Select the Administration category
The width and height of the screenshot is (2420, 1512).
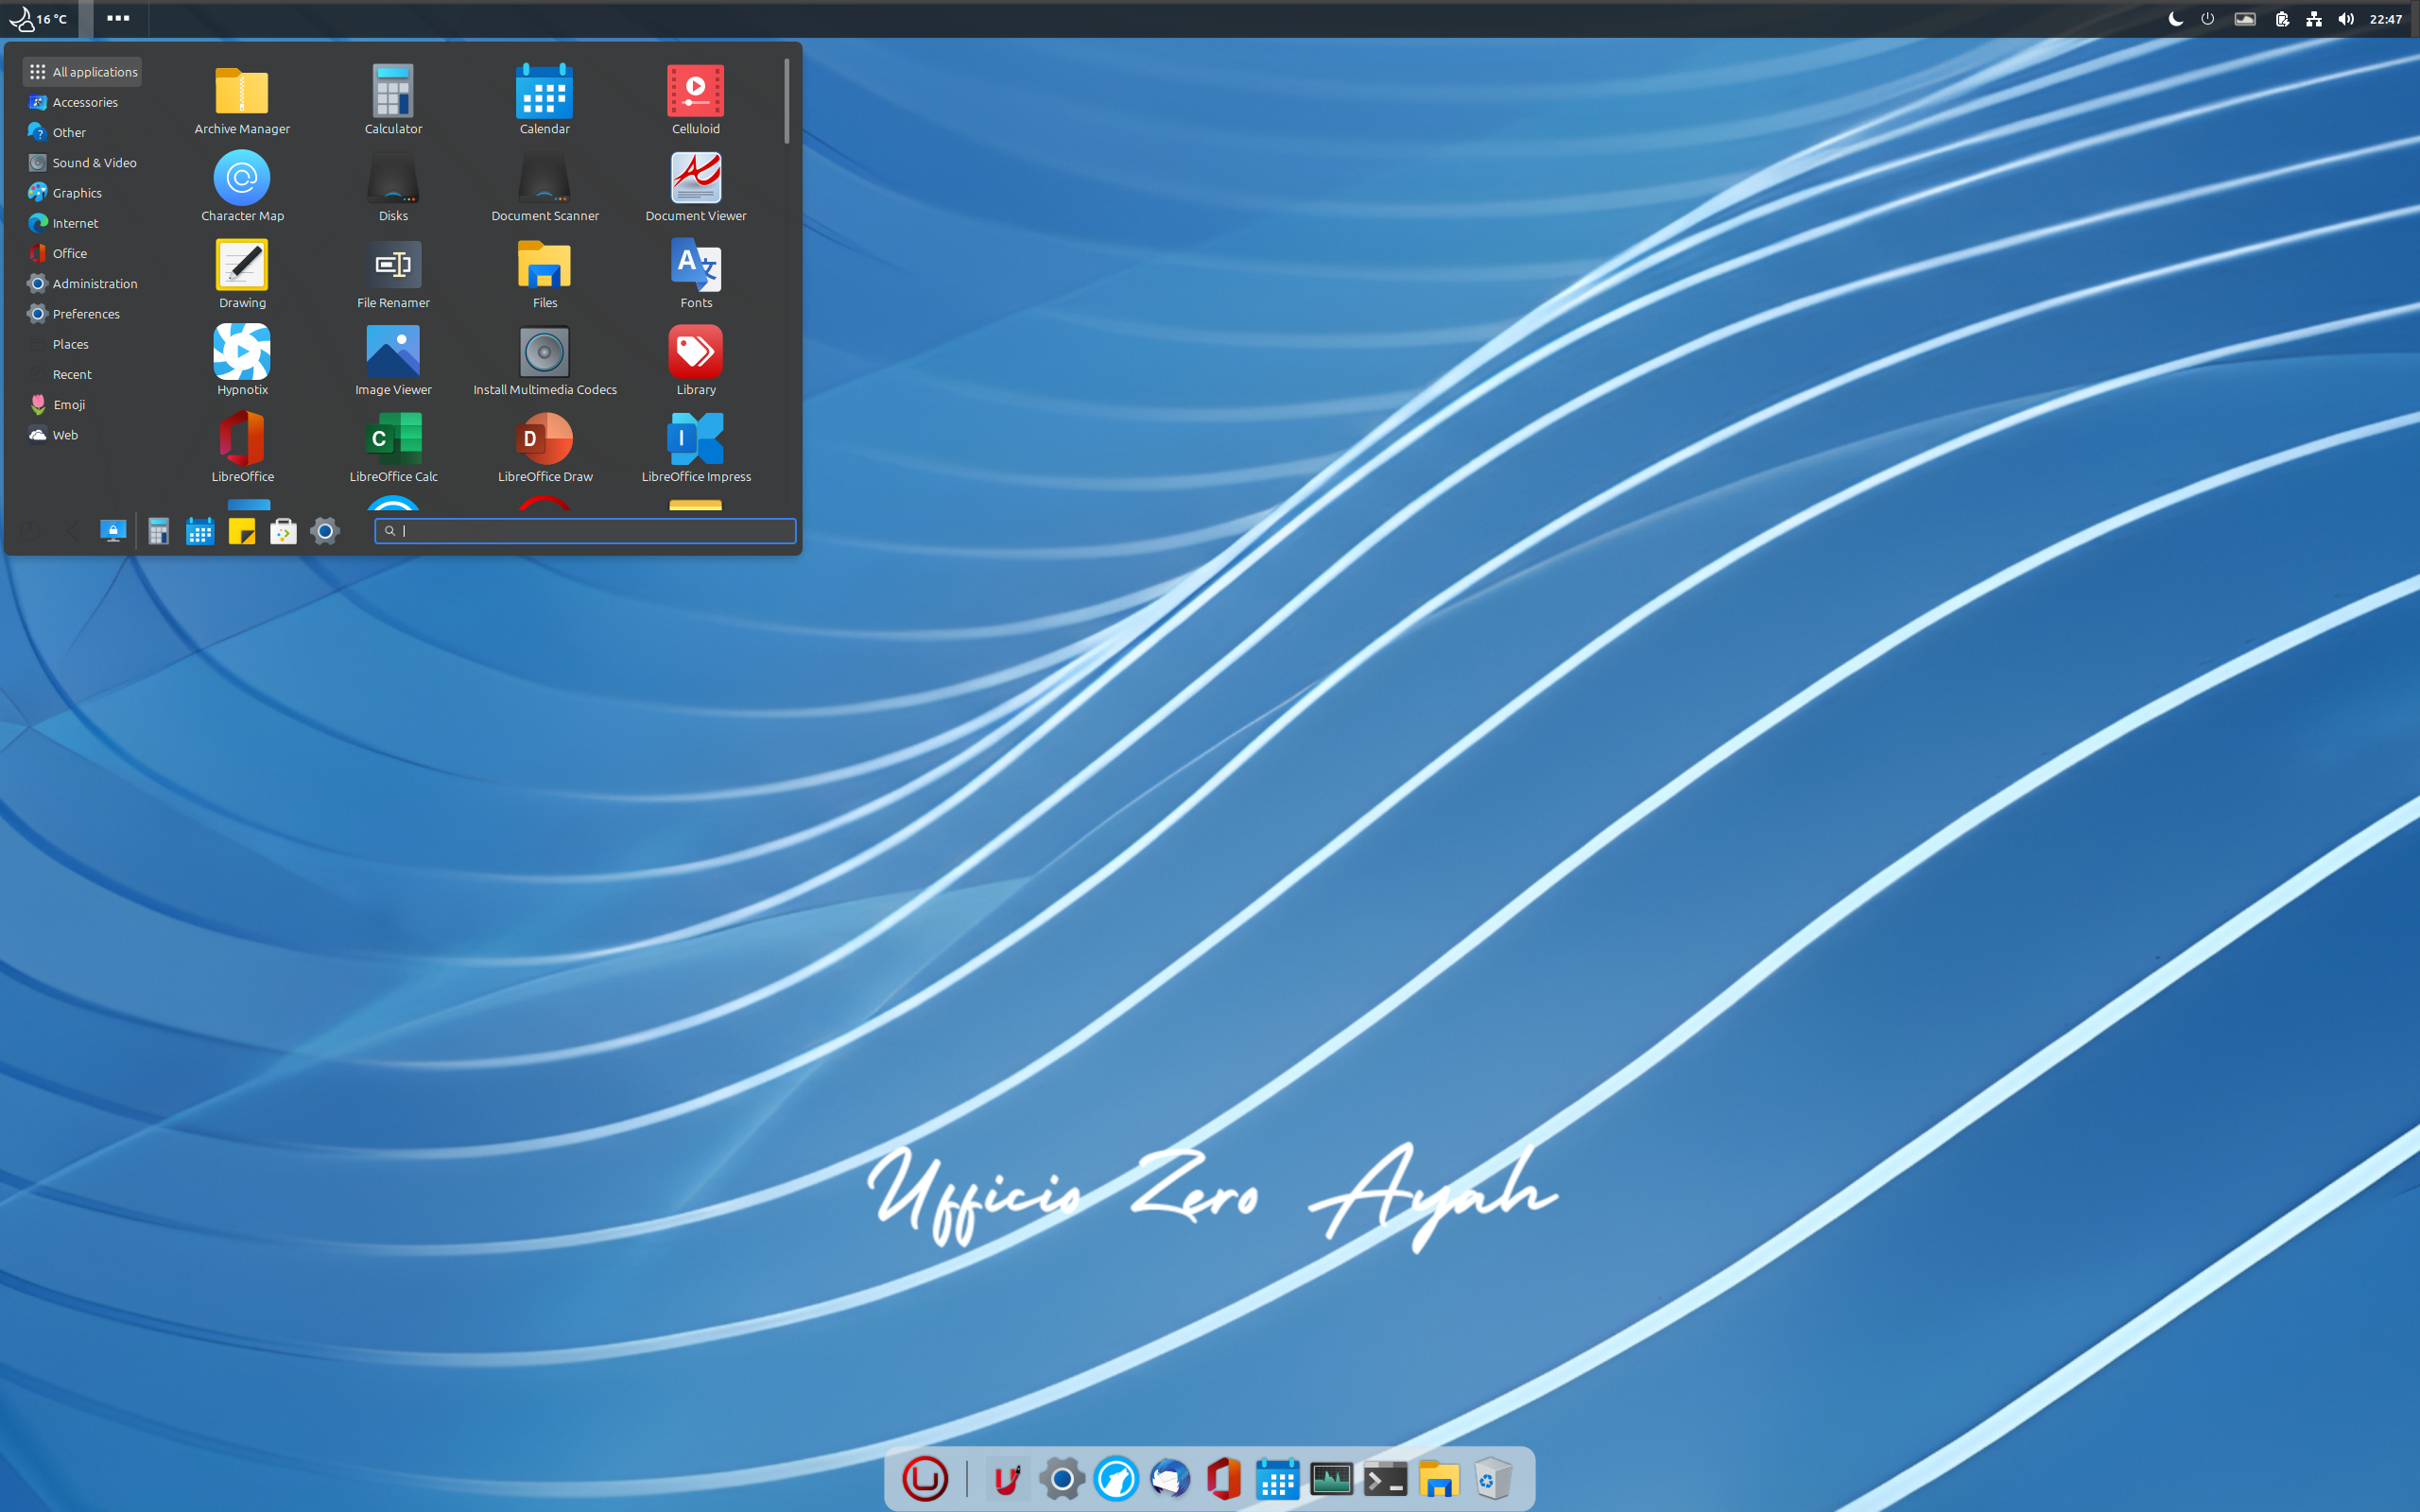tap(82, 284)
